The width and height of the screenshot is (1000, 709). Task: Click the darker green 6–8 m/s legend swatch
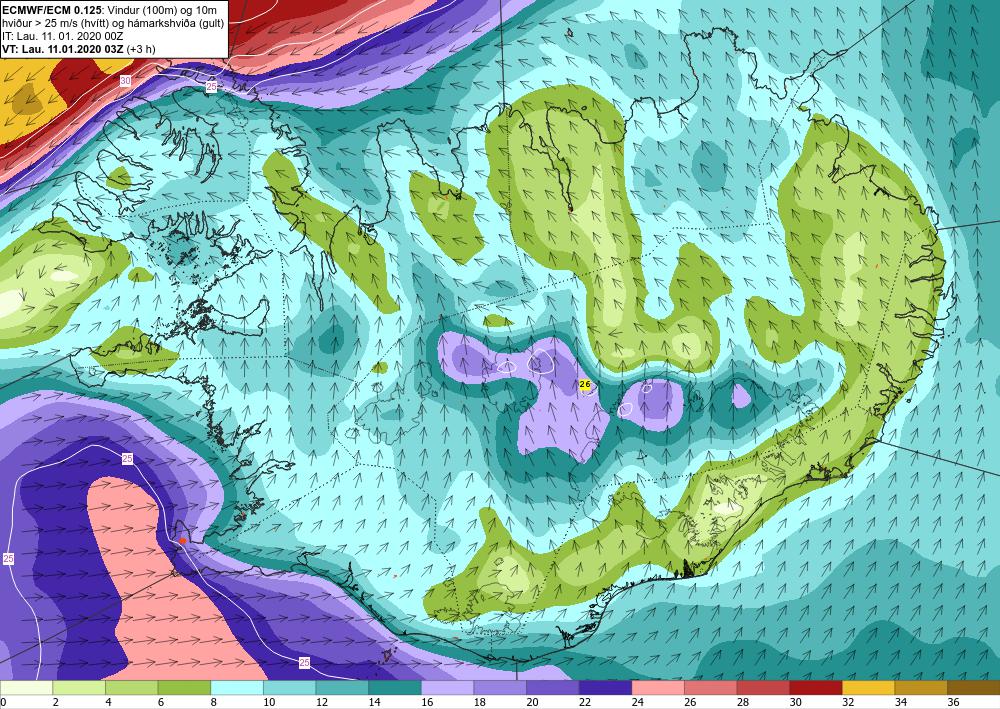184,687
